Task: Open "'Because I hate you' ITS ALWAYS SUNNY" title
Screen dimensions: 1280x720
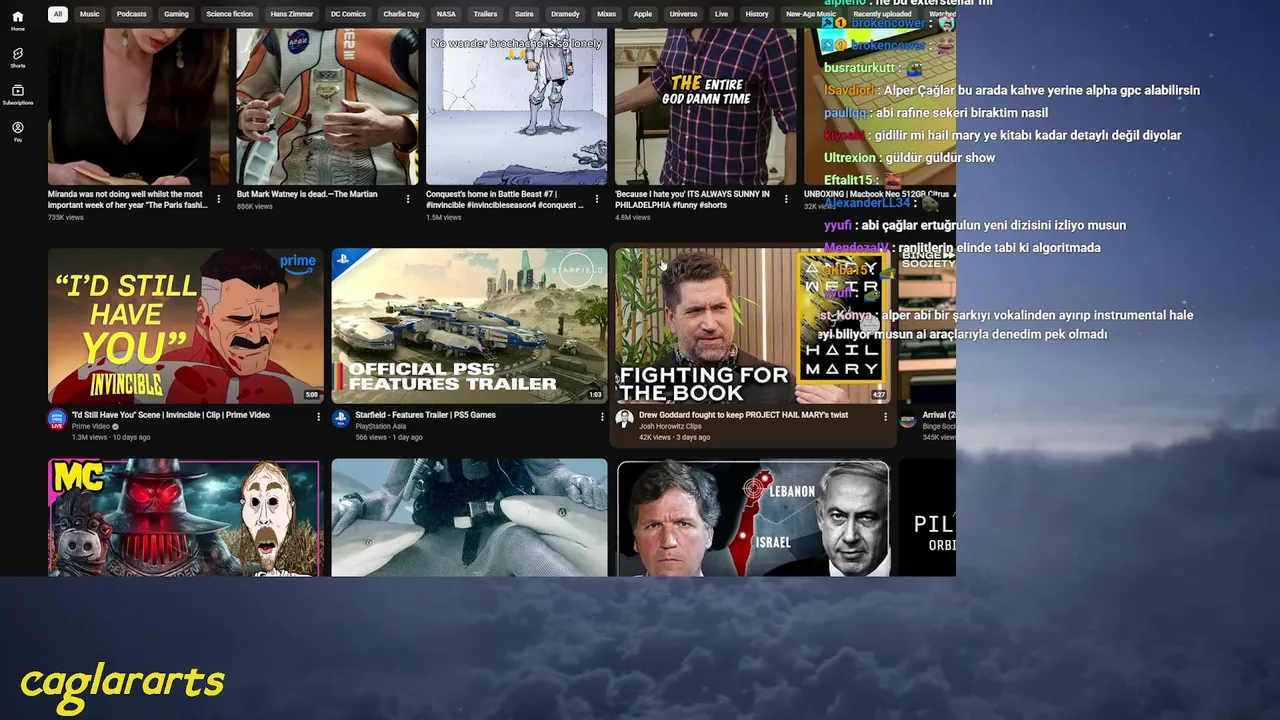Action: [x=694, y=199]
